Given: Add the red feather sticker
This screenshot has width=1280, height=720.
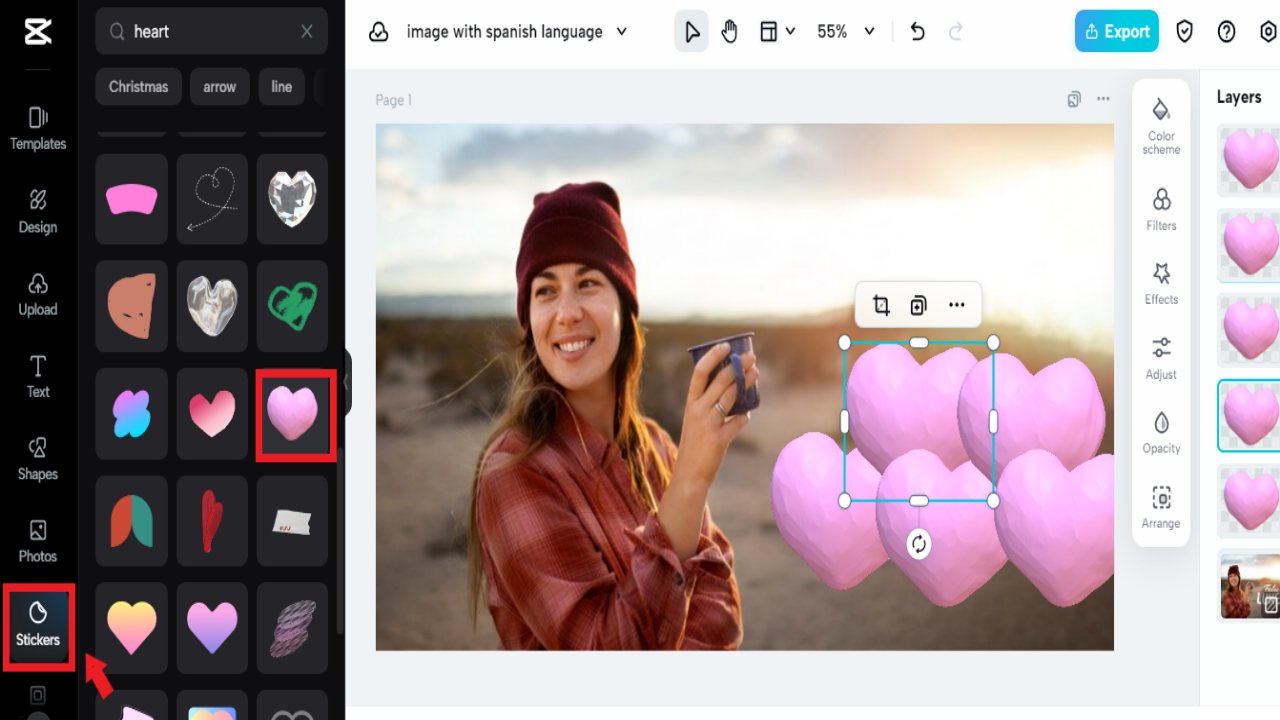Looking at the screenshot, I should tap(212, 521).
